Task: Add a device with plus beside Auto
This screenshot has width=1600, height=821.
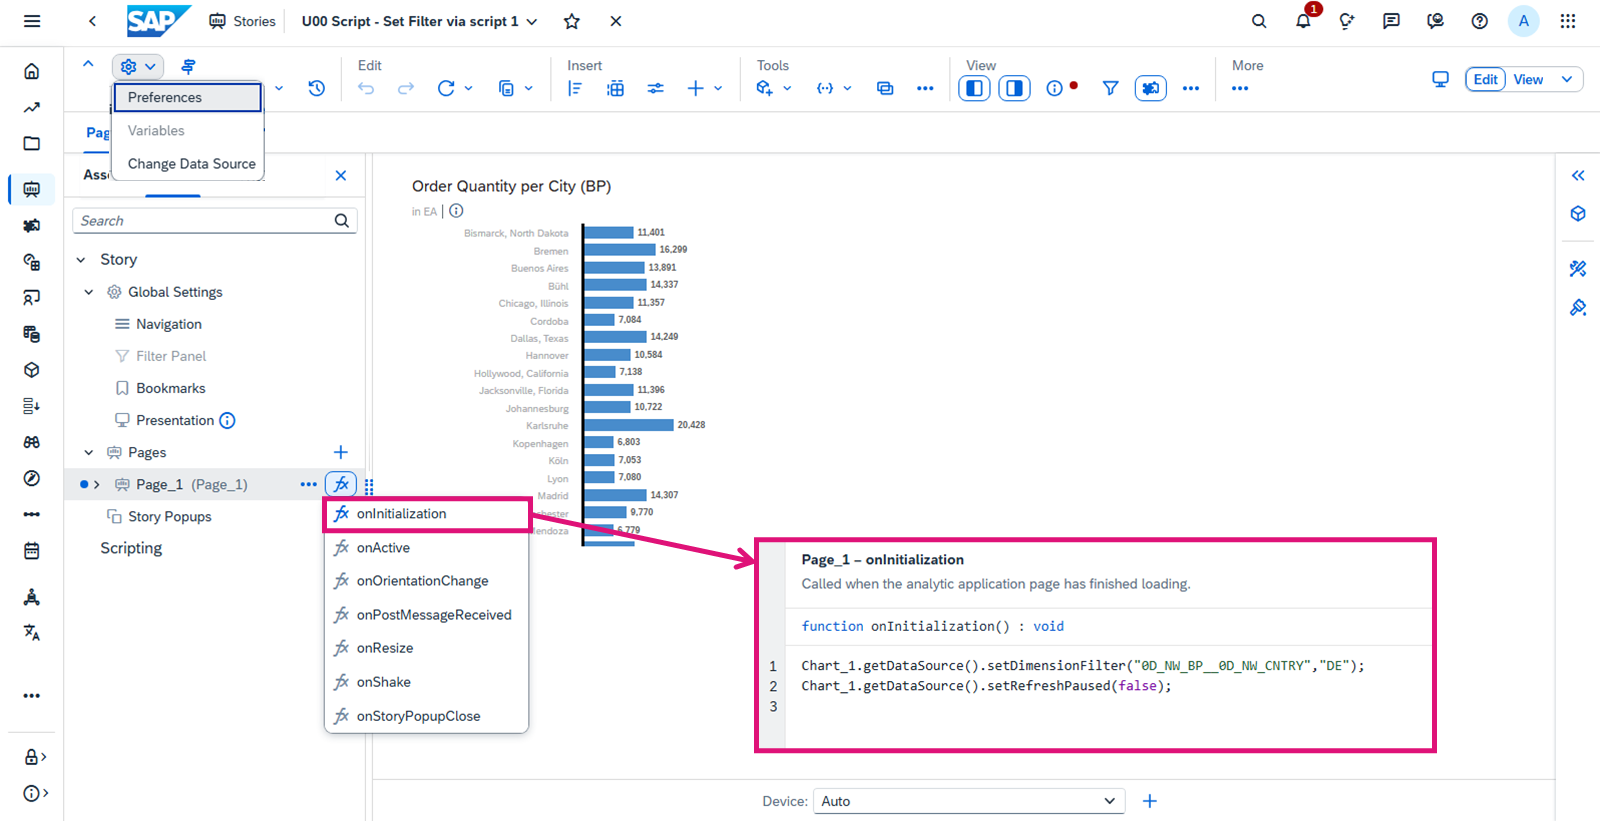Action: tap(1150, 801)
